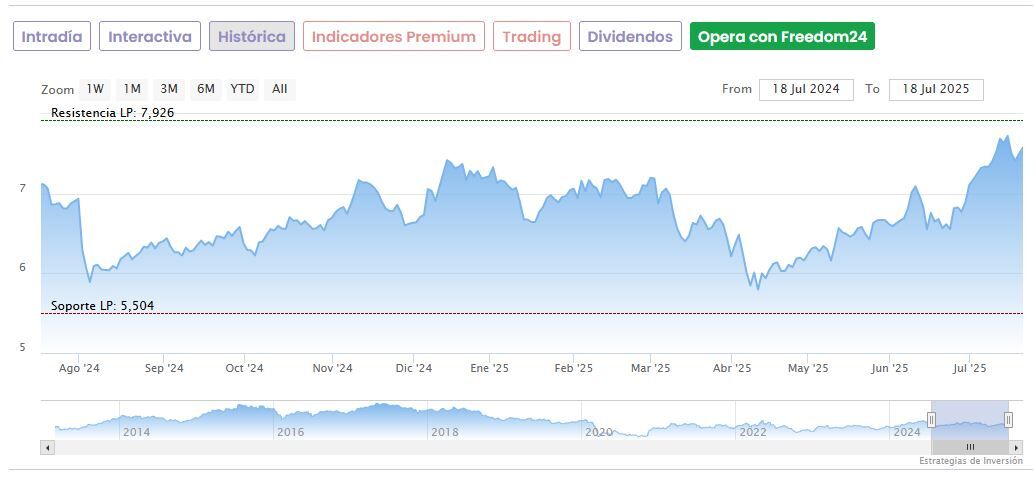The width and height of the screenshot is (1036, 477).
Task: Open the Interactiva tab
Action: coord(150,37)
